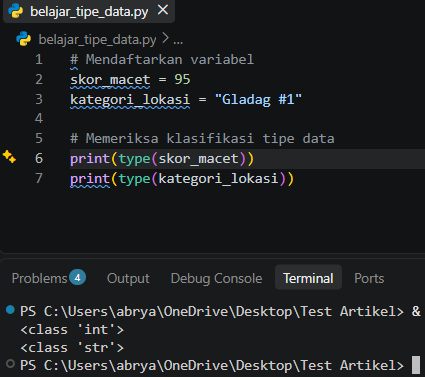Click the breadcrumb chevron separator
Image resolution: width=425 pixels, height=377 pixels.
click(x=165, y=39)
